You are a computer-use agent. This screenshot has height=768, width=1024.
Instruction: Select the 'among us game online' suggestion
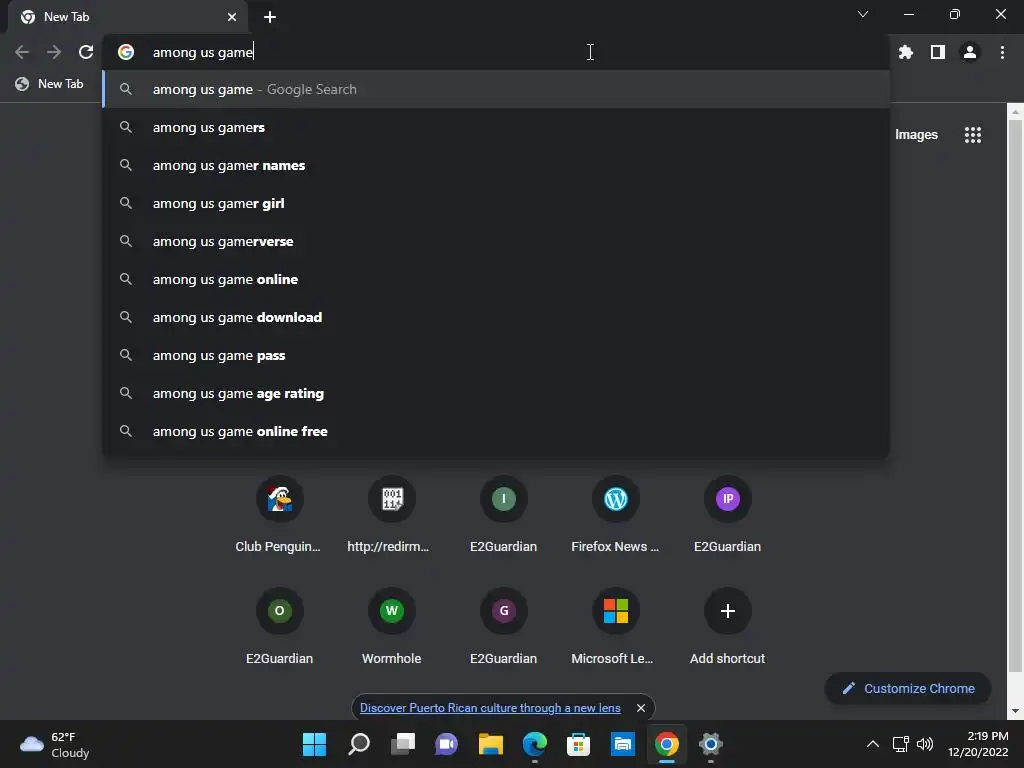coord(496,279)
